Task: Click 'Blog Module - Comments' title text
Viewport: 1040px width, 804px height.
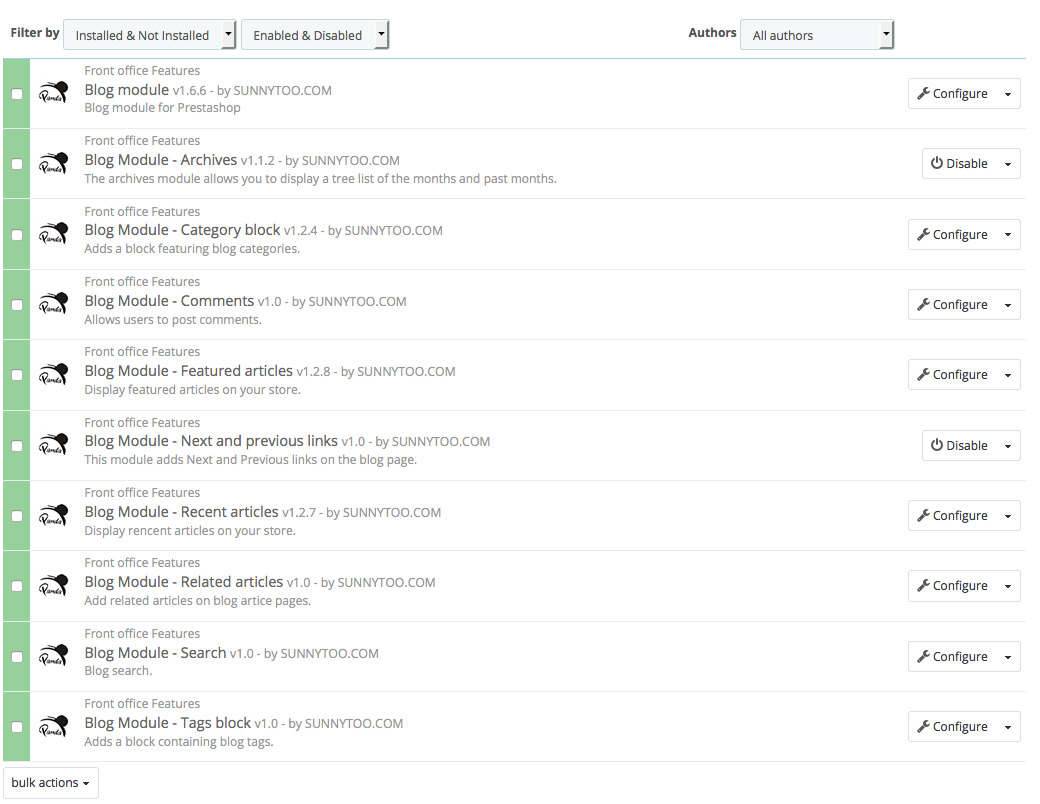Action: click(x=169, y=301)
